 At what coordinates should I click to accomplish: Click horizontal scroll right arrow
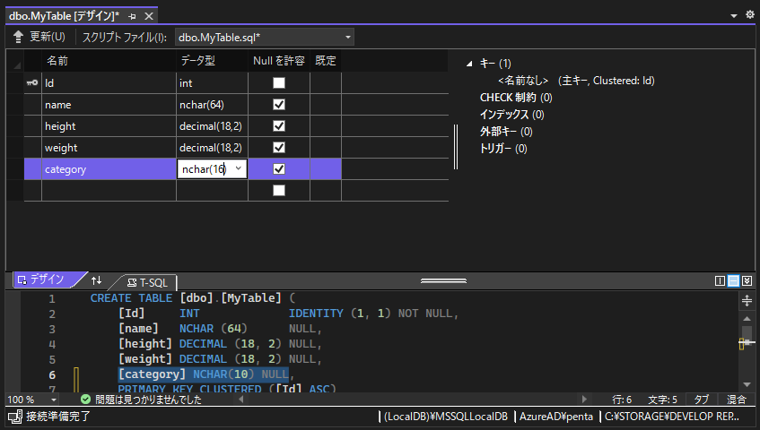click(584, 399)
